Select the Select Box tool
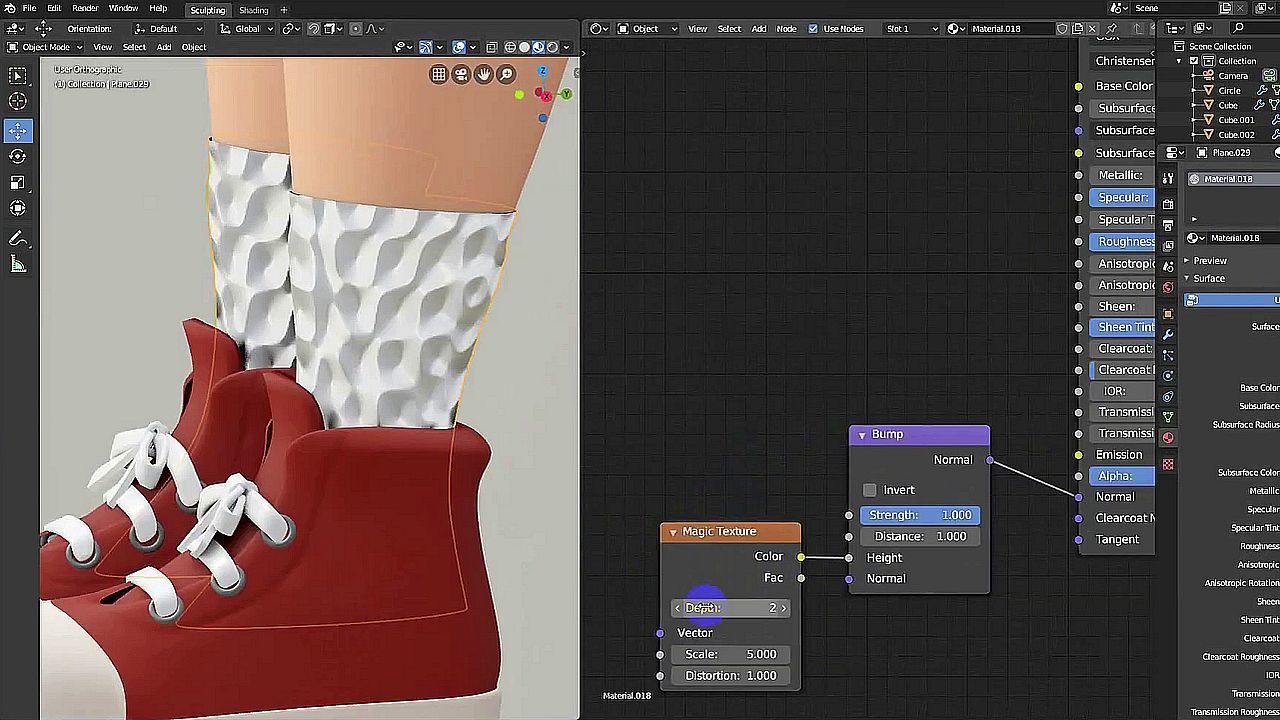Image resolution: width=1280 pixels, height=720 pixels. [x=18, y=76]
